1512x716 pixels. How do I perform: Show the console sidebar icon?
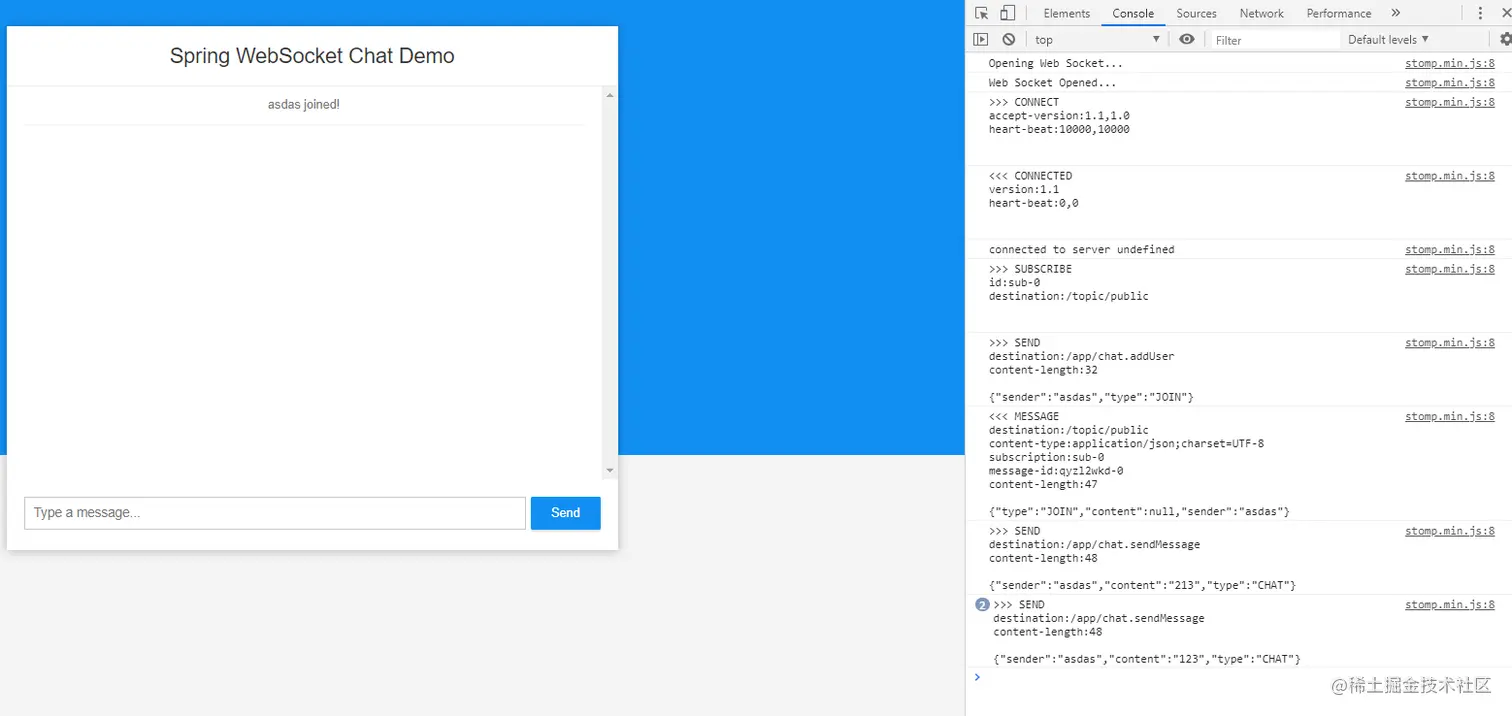point(981,39)
